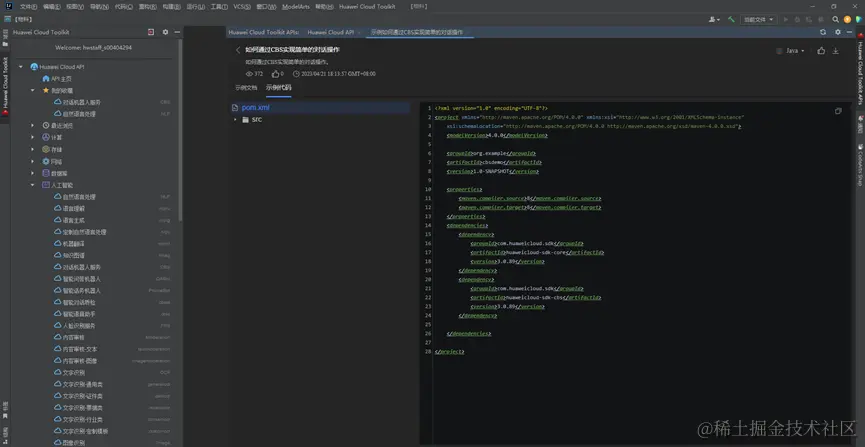Open the 编辑(E) menu
The image size is (865, 447).
pyautogui.click(x=51, y=7)
